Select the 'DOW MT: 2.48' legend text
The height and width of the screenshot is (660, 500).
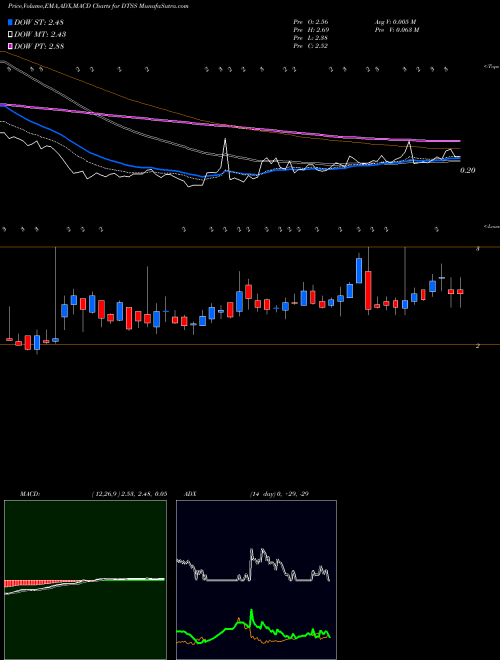coord(40,35)
